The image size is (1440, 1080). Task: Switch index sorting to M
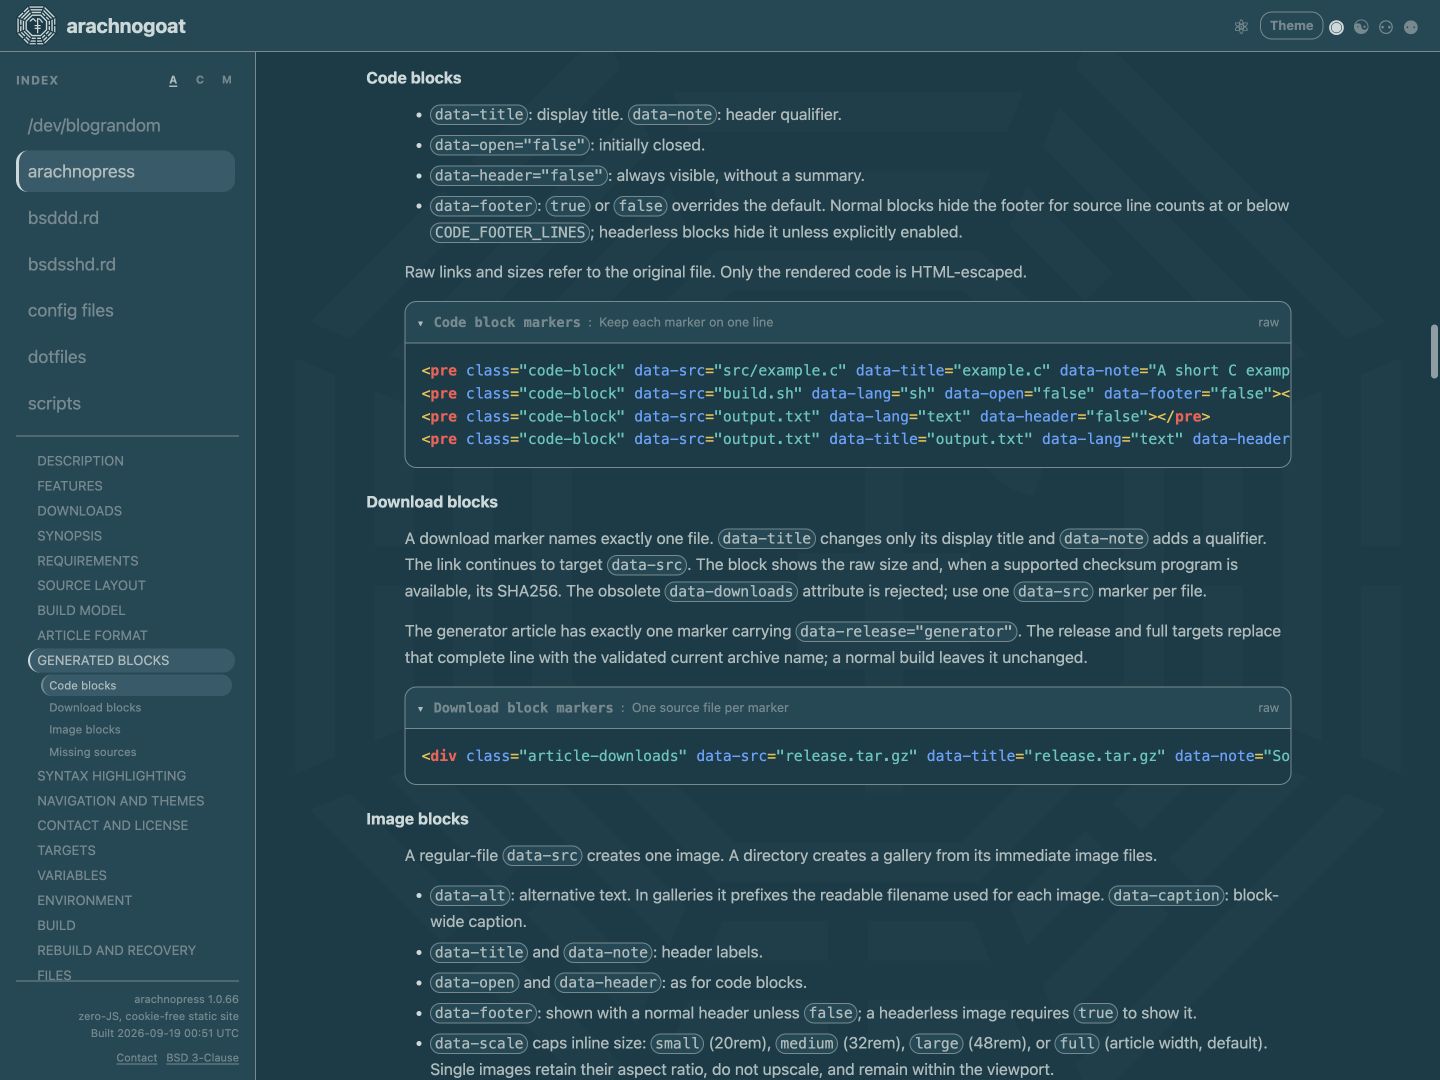pos(227,80)
